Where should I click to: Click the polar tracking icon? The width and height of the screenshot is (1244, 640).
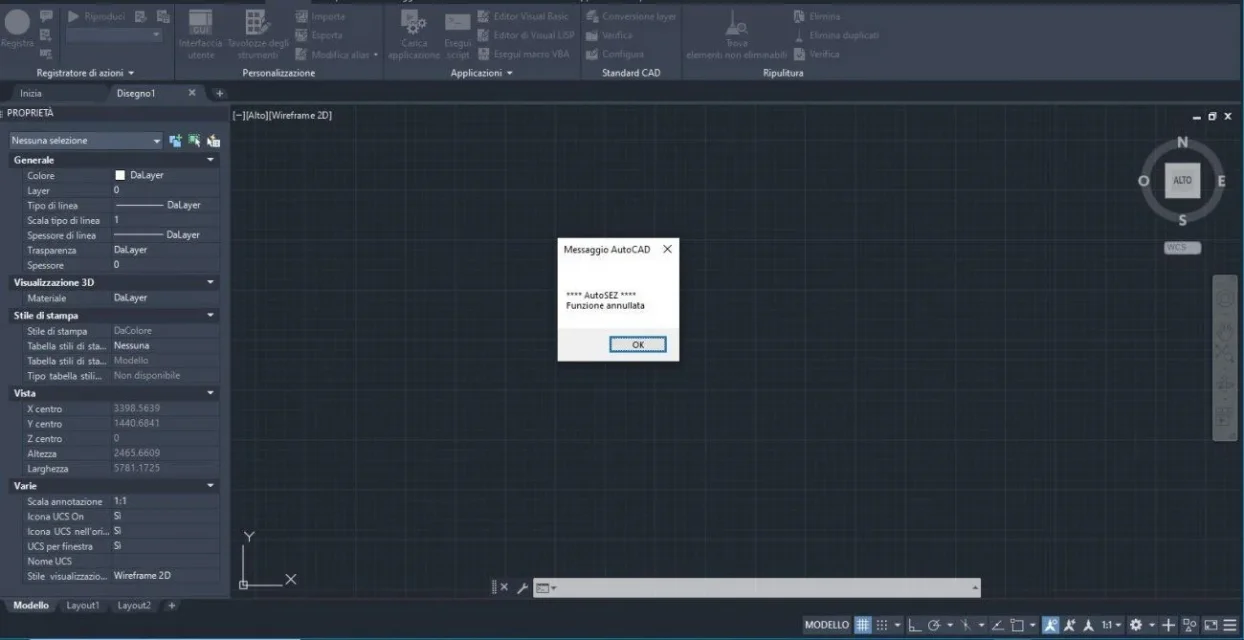click(933, 625)
